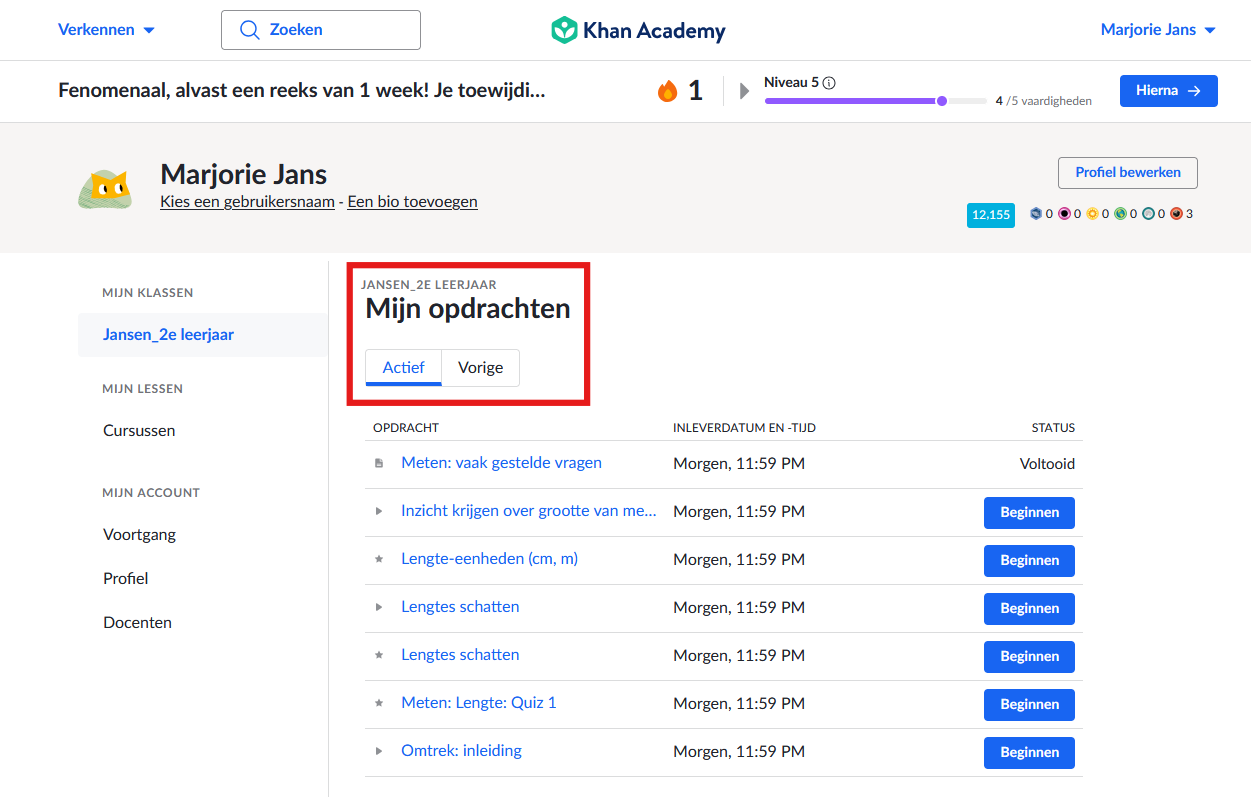Screen dimensions: 1251x797
Task: Click the star icon beside Lengte-eenheden (cm, m)
Action: 379,559
